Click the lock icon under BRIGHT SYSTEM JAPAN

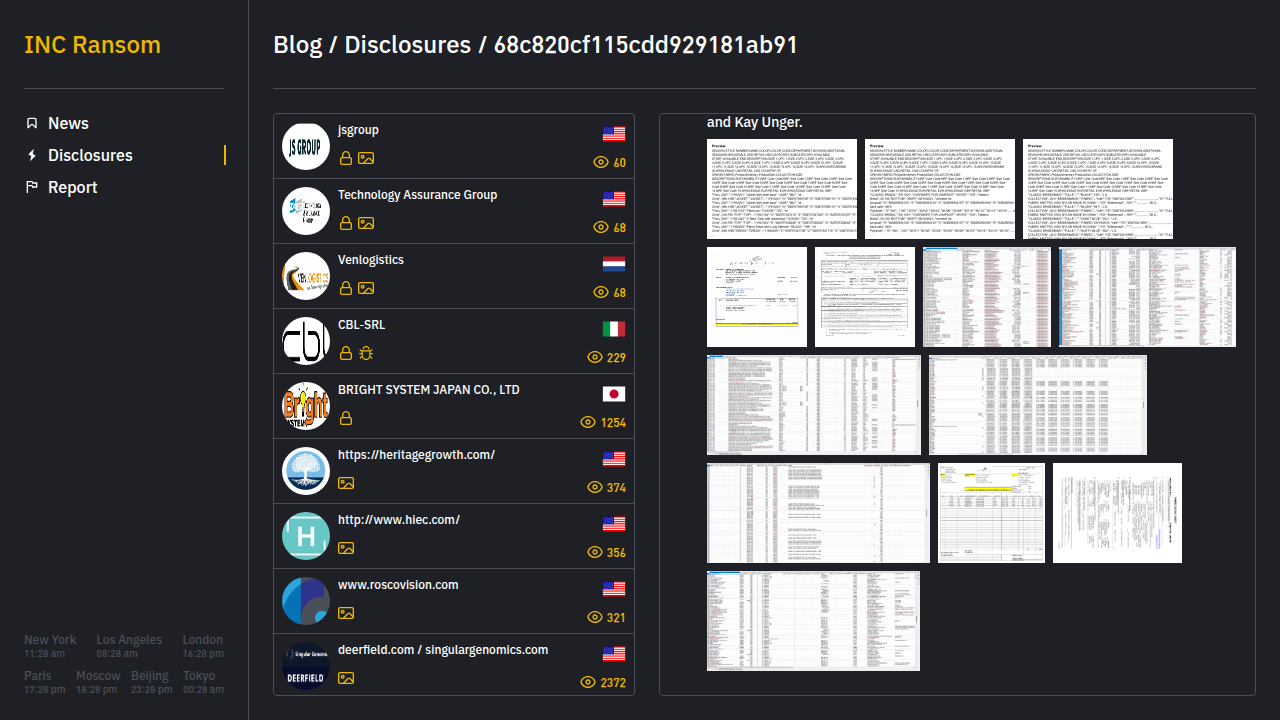click(346, 418)
